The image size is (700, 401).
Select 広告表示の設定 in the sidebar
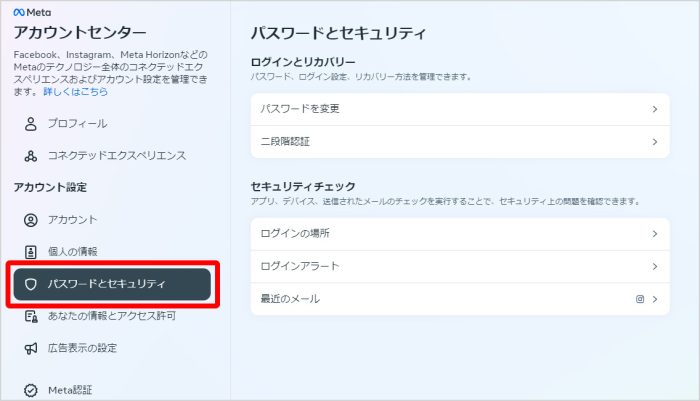click(x=82, y=348)
